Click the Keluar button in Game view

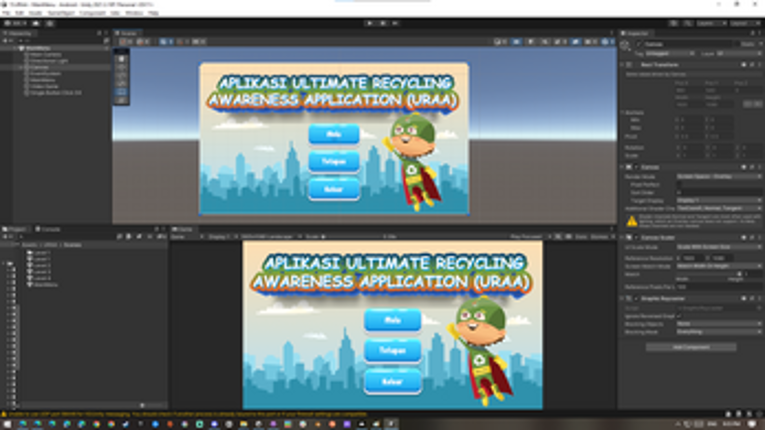(x=392, y=382)
